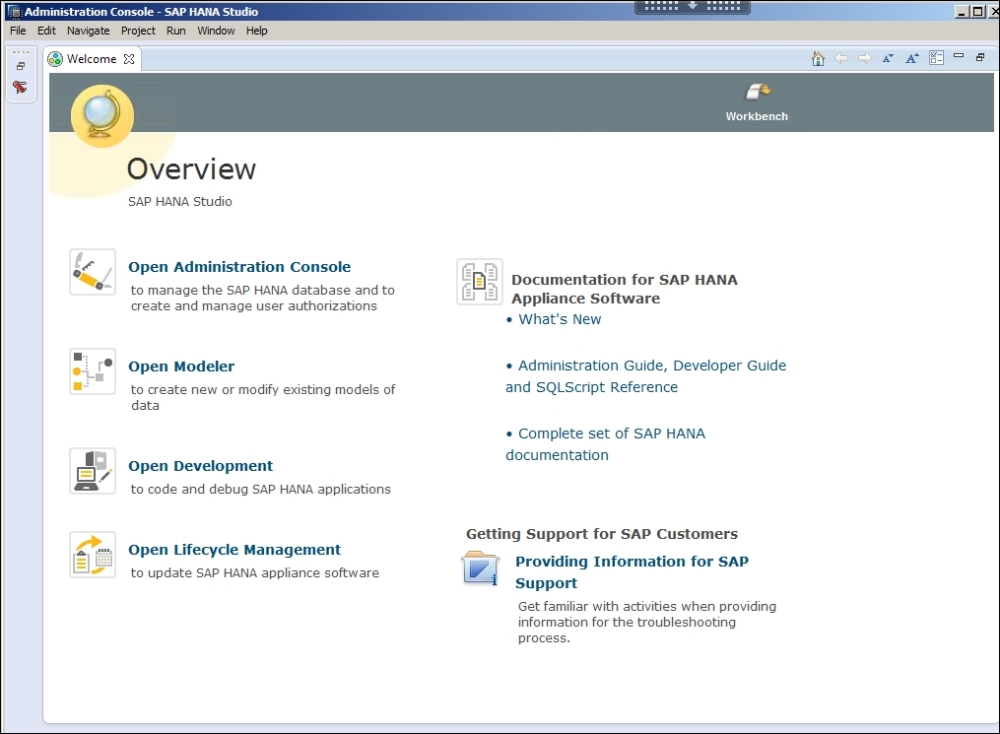Click the Getting Support for SAP Customers heading
Screen dimensions: 1000x734
601,534
